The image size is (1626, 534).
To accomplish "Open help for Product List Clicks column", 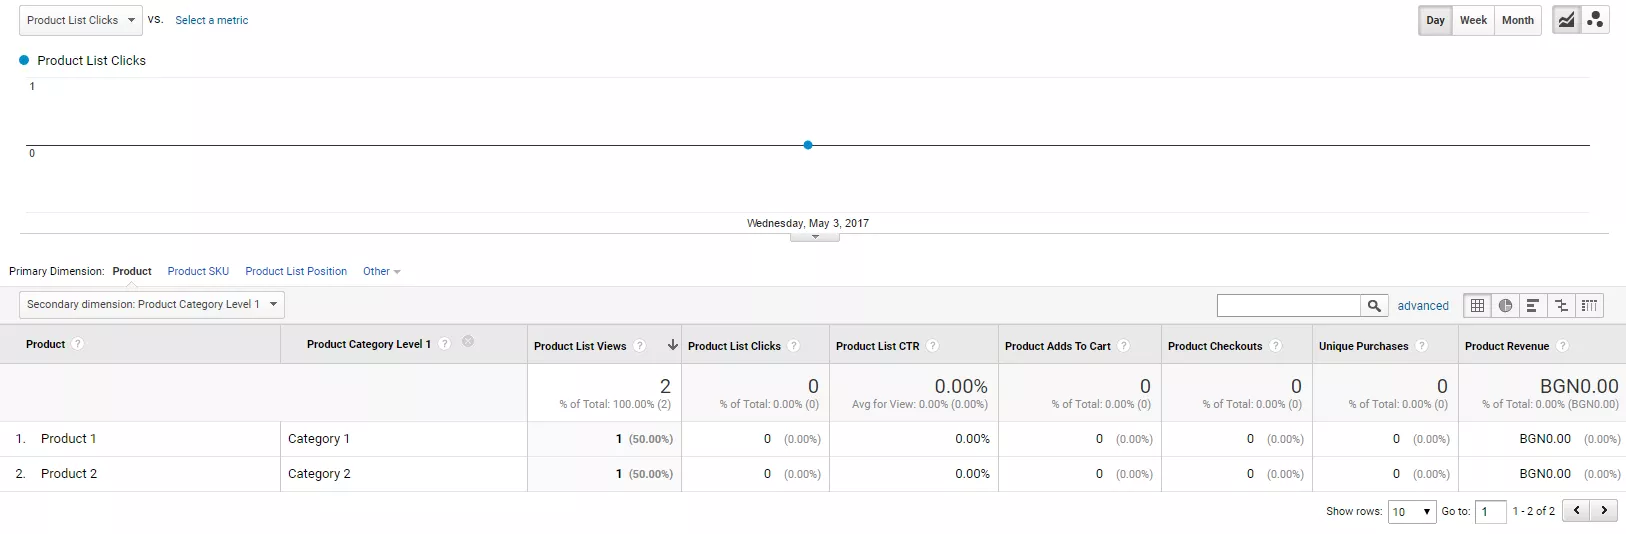I will pyautogui.click(x=794, y=346).
